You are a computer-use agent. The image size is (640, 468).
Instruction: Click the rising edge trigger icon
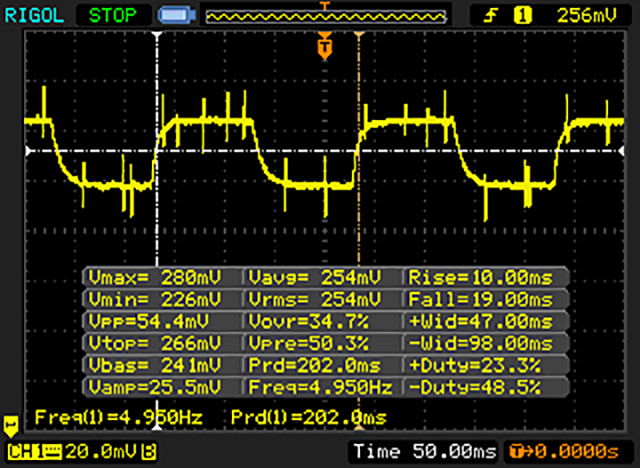pyautogui.click(x=491, y=16)
